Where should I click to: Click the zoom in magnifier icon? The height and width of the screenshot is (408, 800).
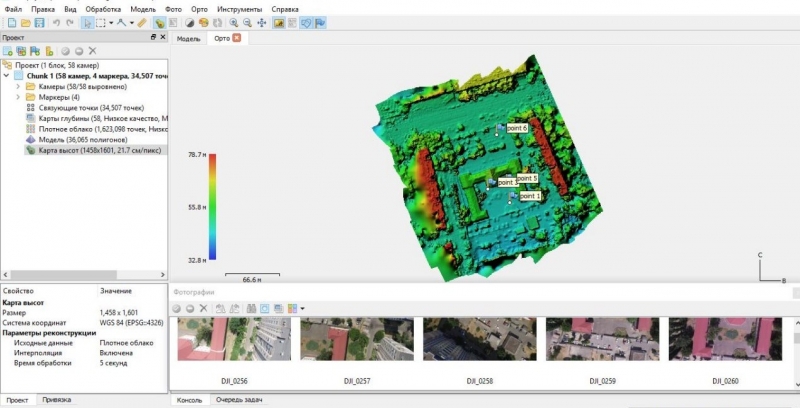(x=234, y=22)
